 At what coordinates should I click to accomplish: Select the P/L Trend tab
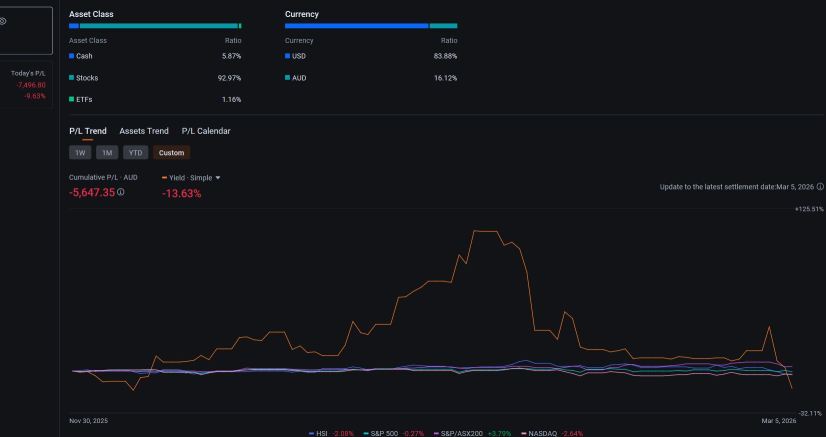(x=87, y=131)
